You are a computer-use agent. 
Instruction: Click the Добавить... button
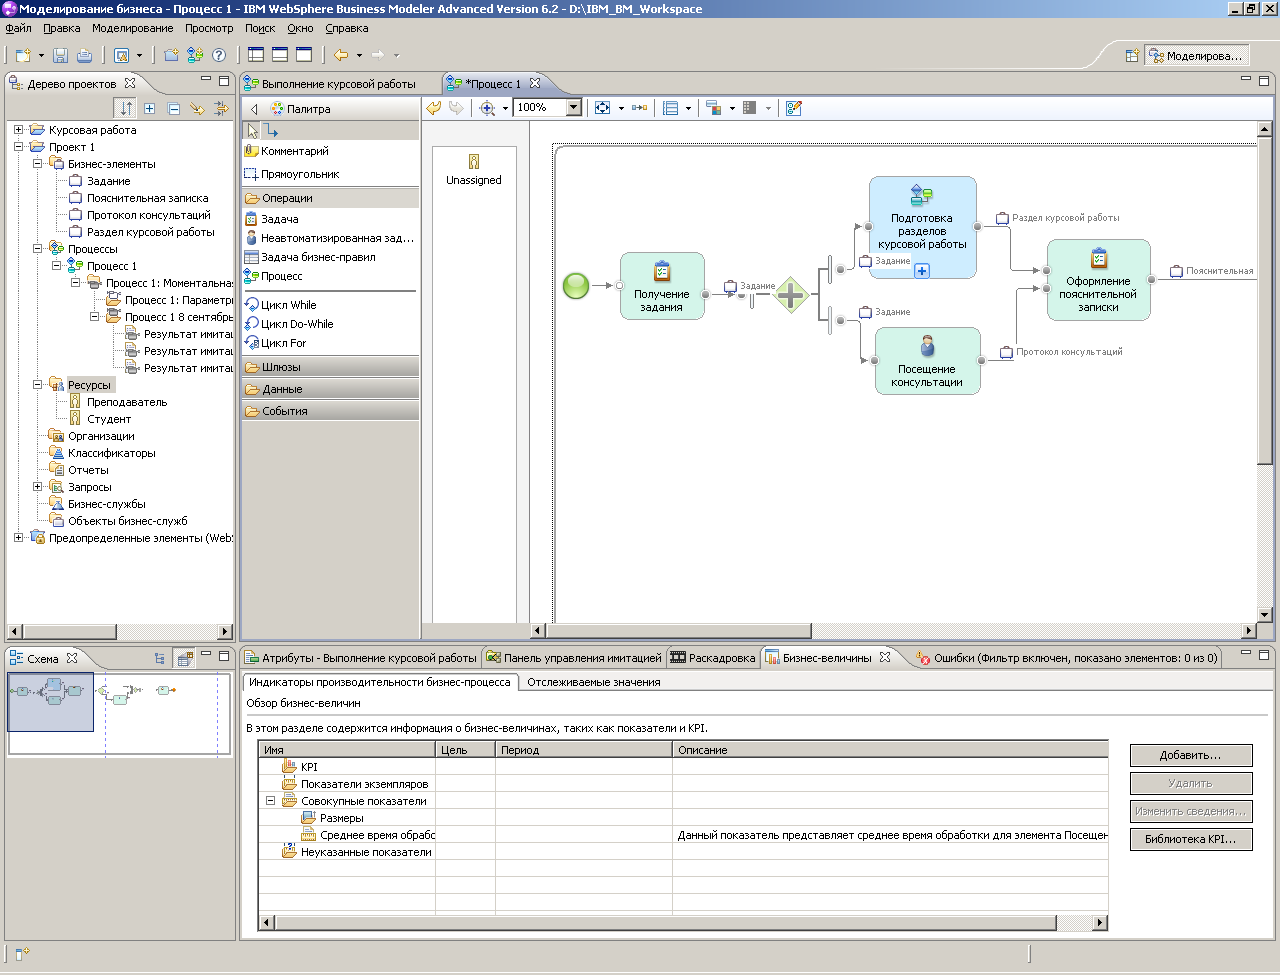1190,755
